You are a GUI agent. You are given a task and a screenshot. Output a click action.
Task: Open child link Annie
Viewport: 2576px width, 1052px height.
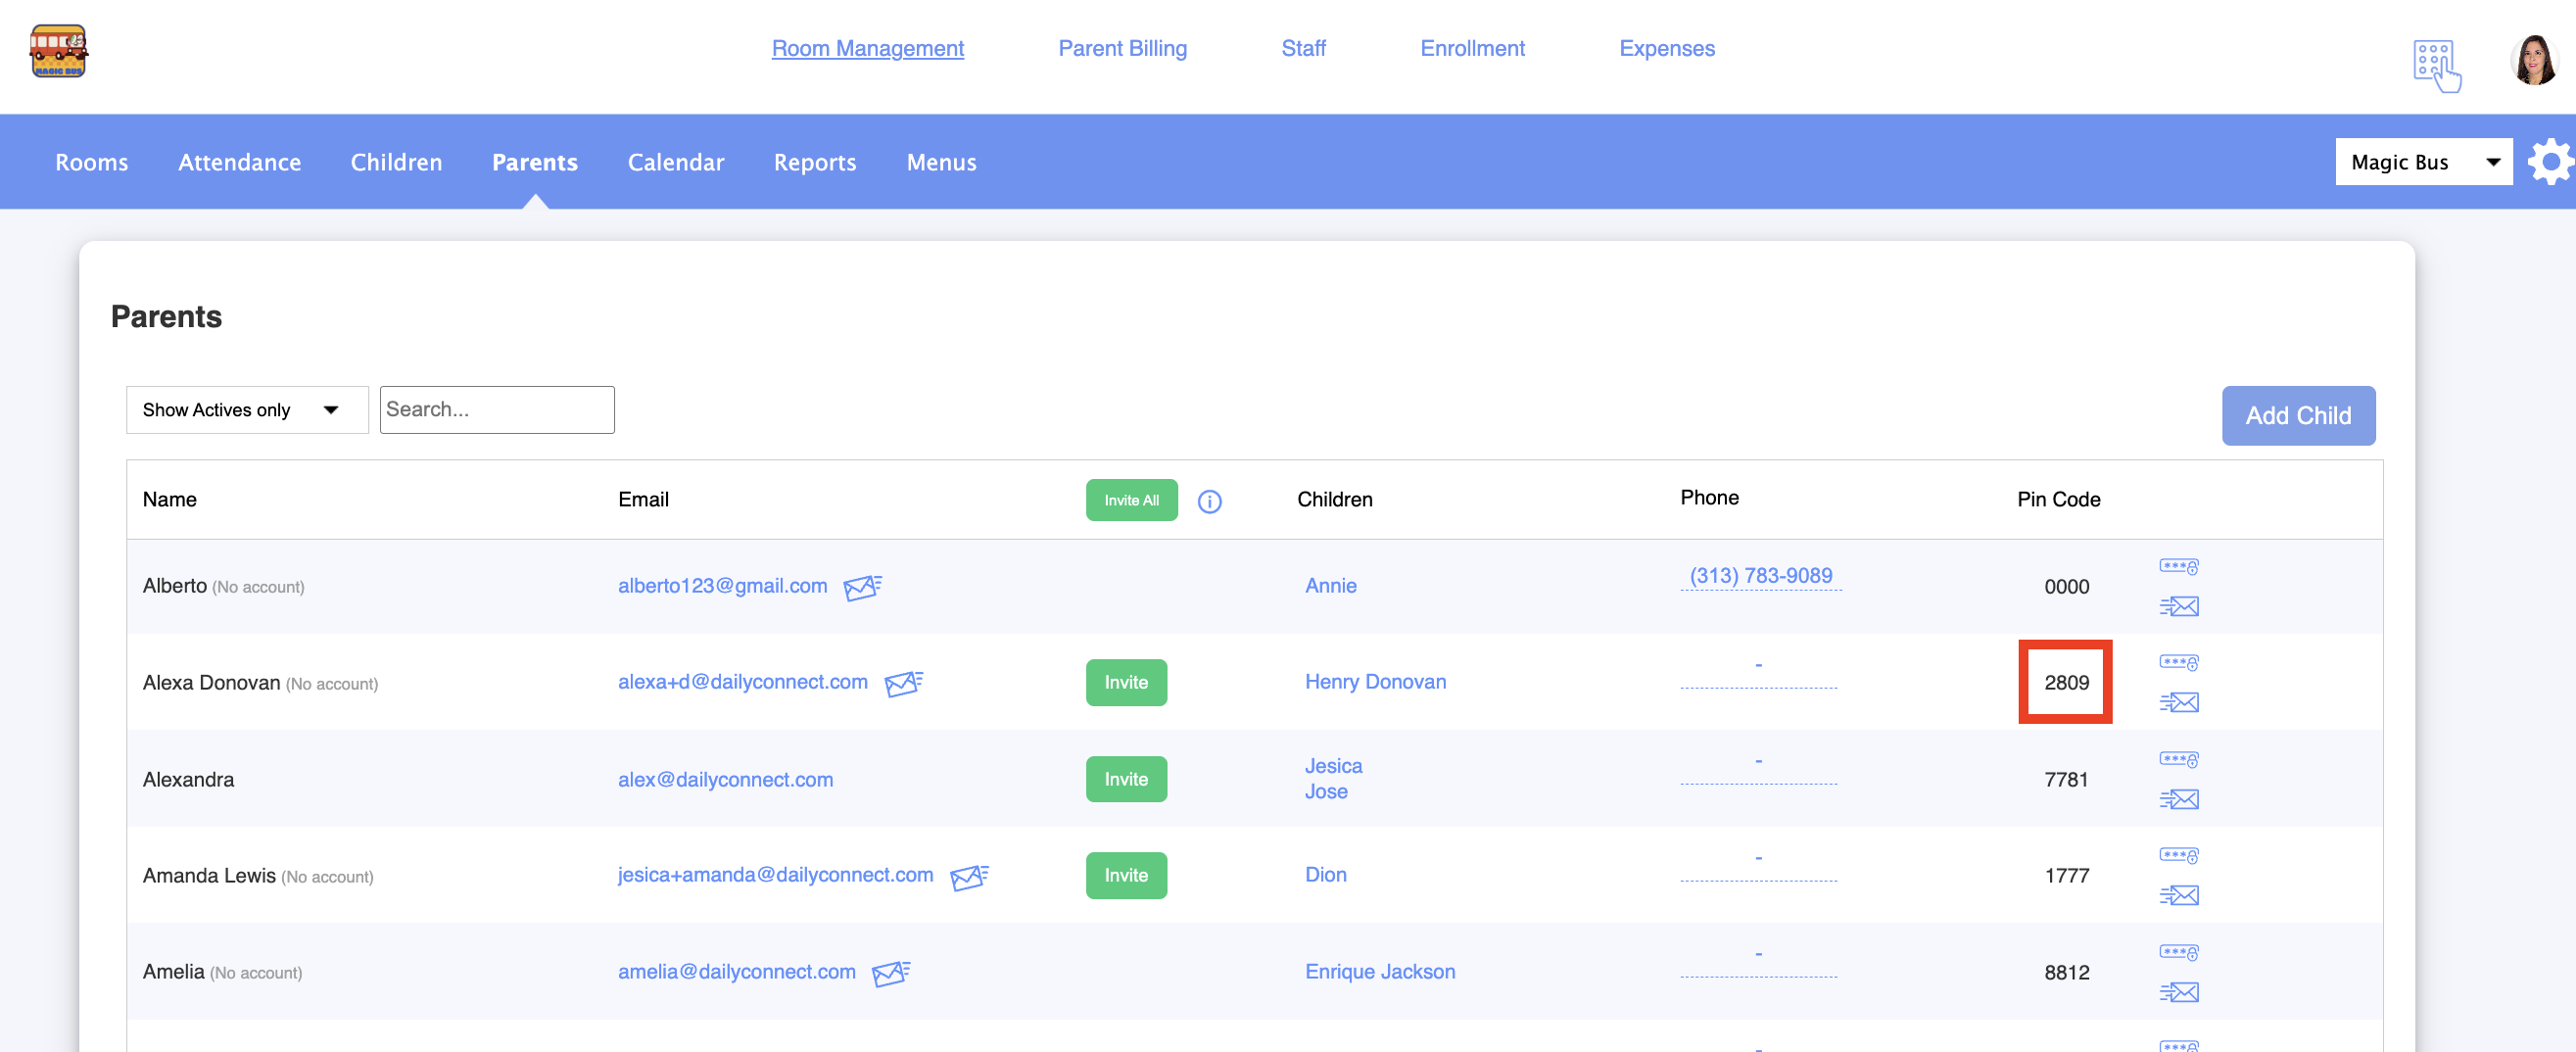[x=1330, y=586]
